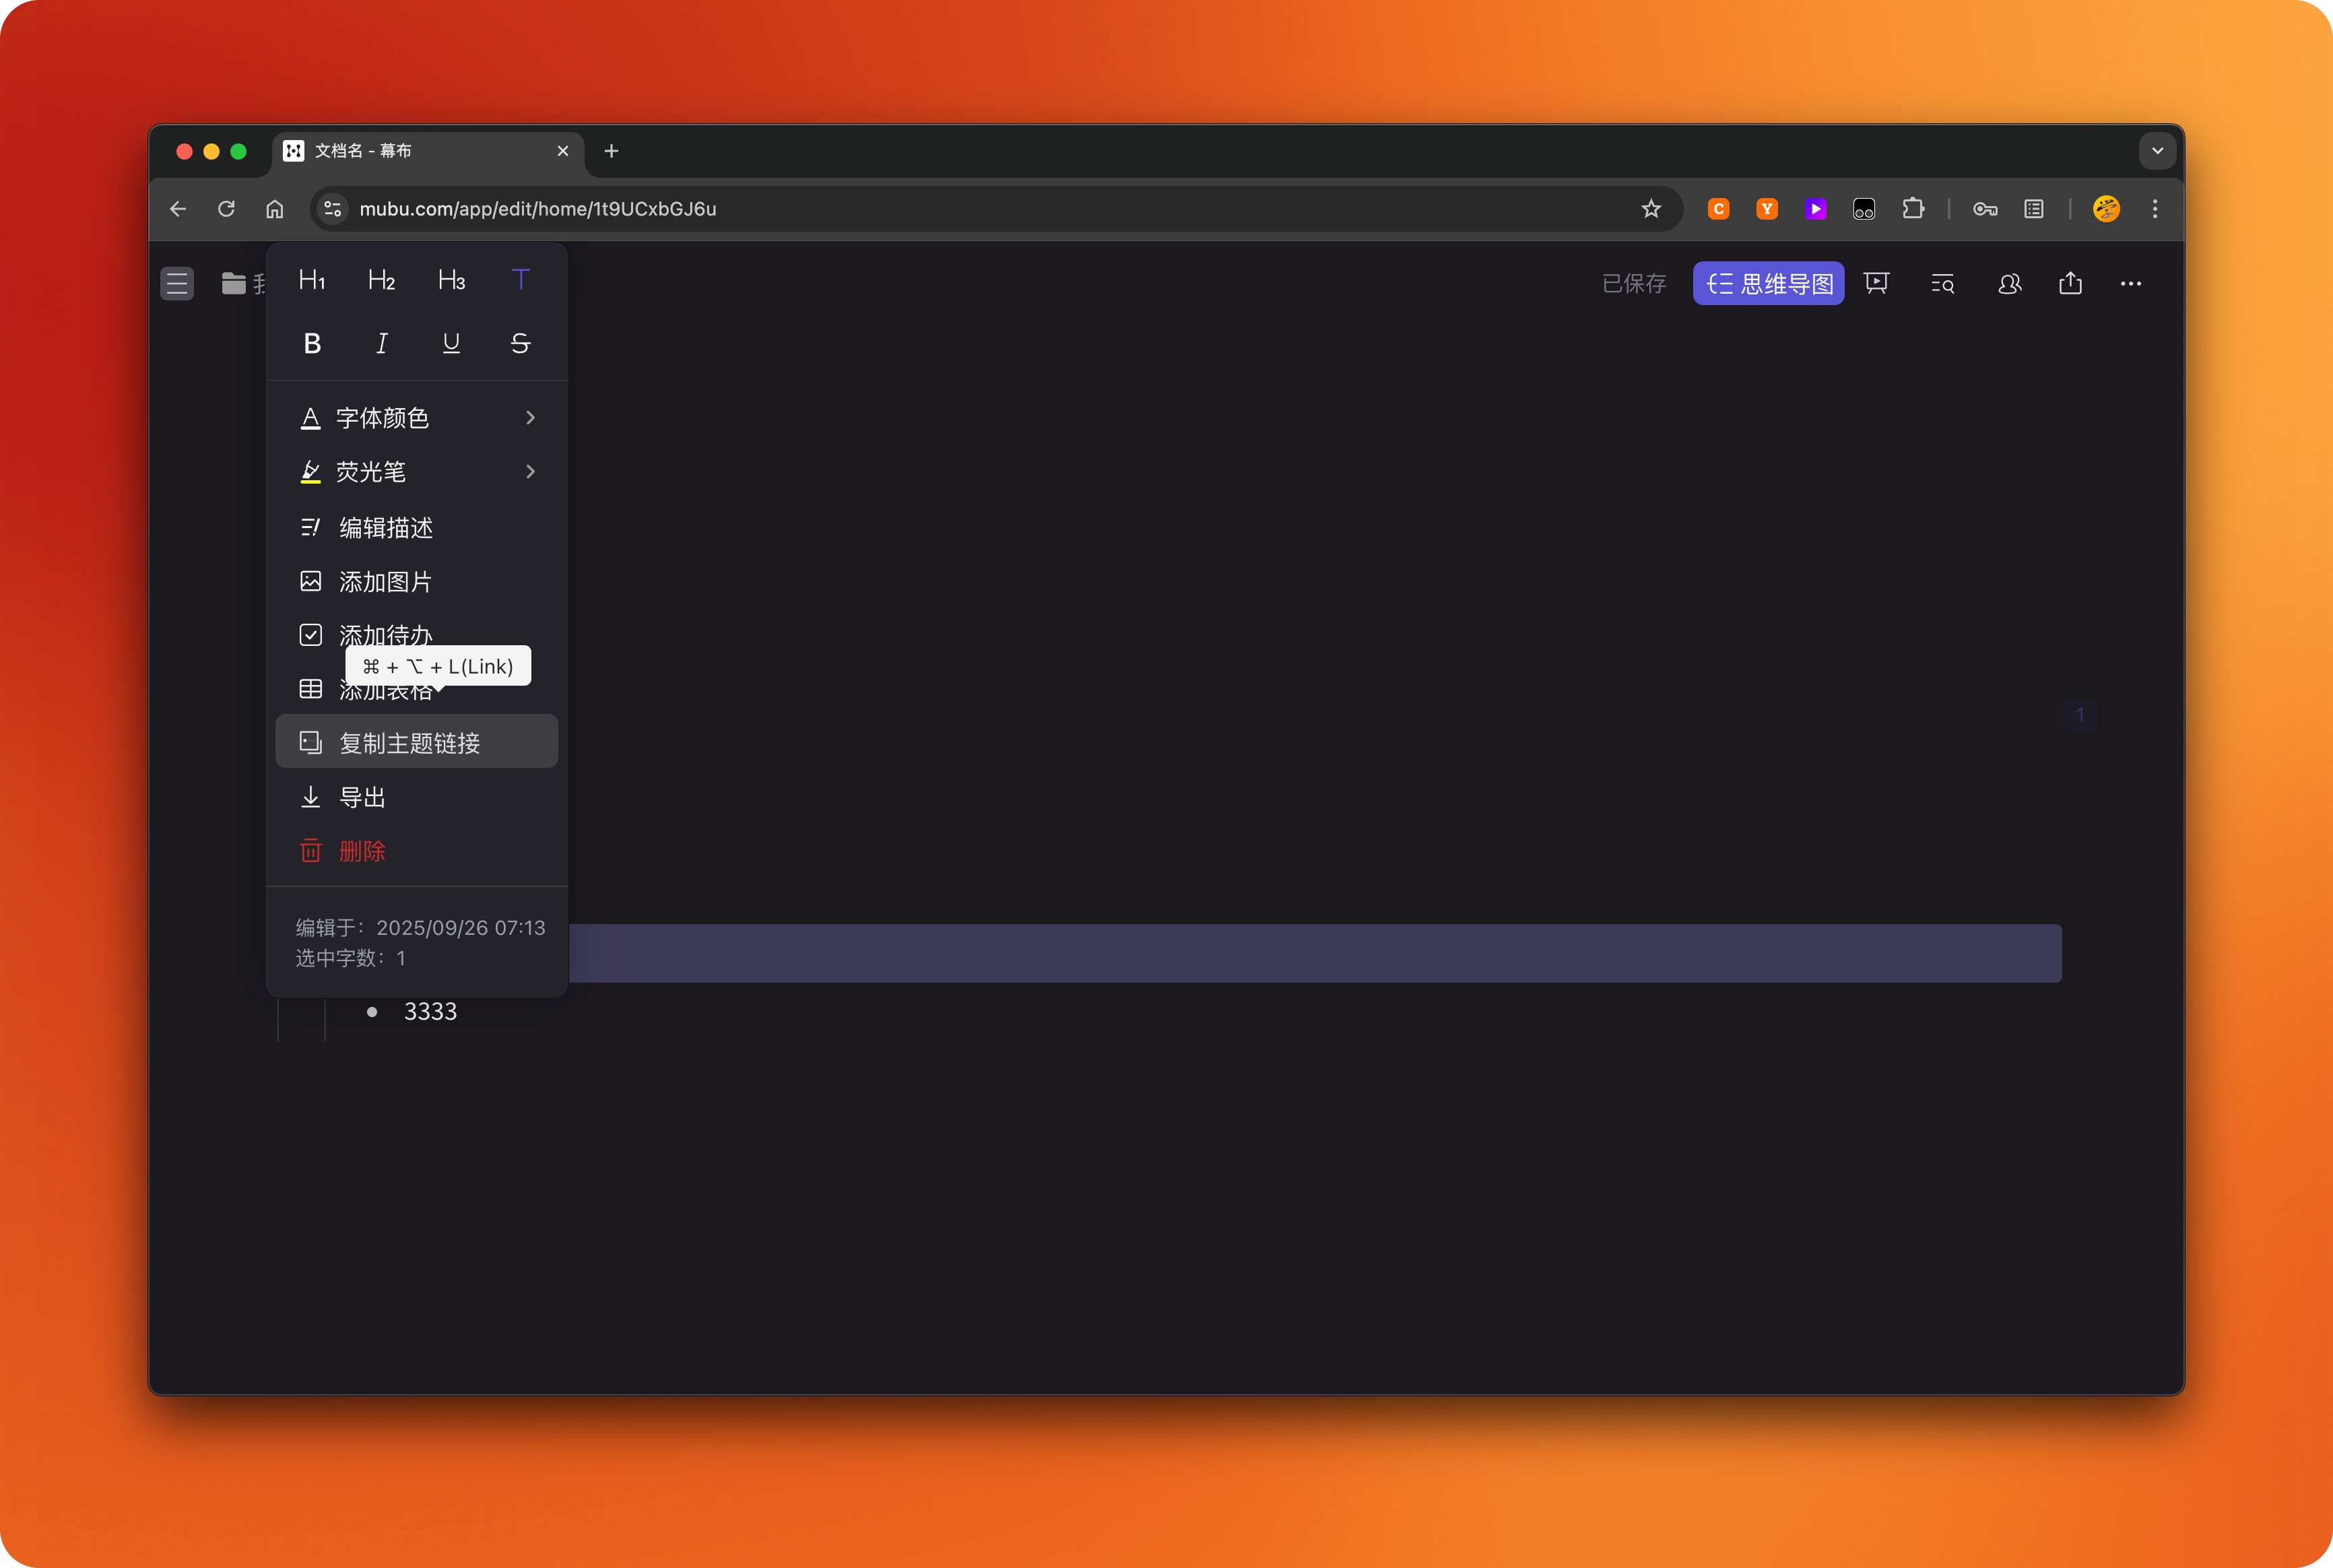Open the glasses-face extension icon
This screenshot has width=2333, height=1568.
coord(1864,209)
